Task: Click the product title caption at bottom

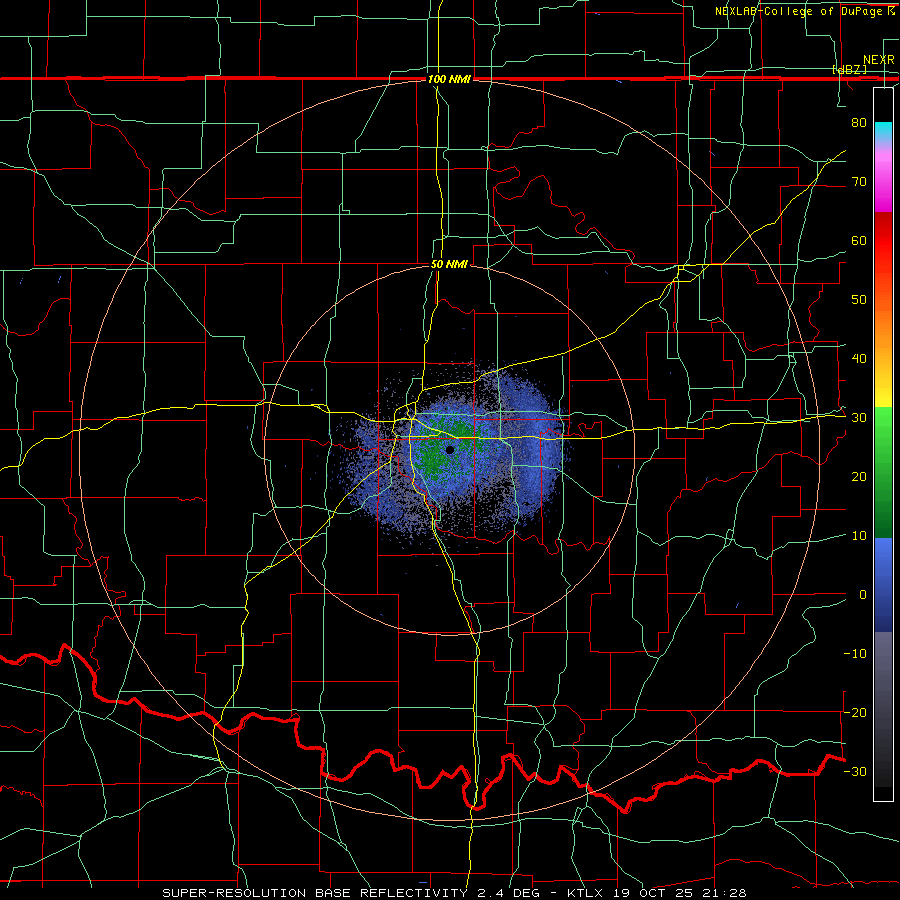Action: coord(455,893)
